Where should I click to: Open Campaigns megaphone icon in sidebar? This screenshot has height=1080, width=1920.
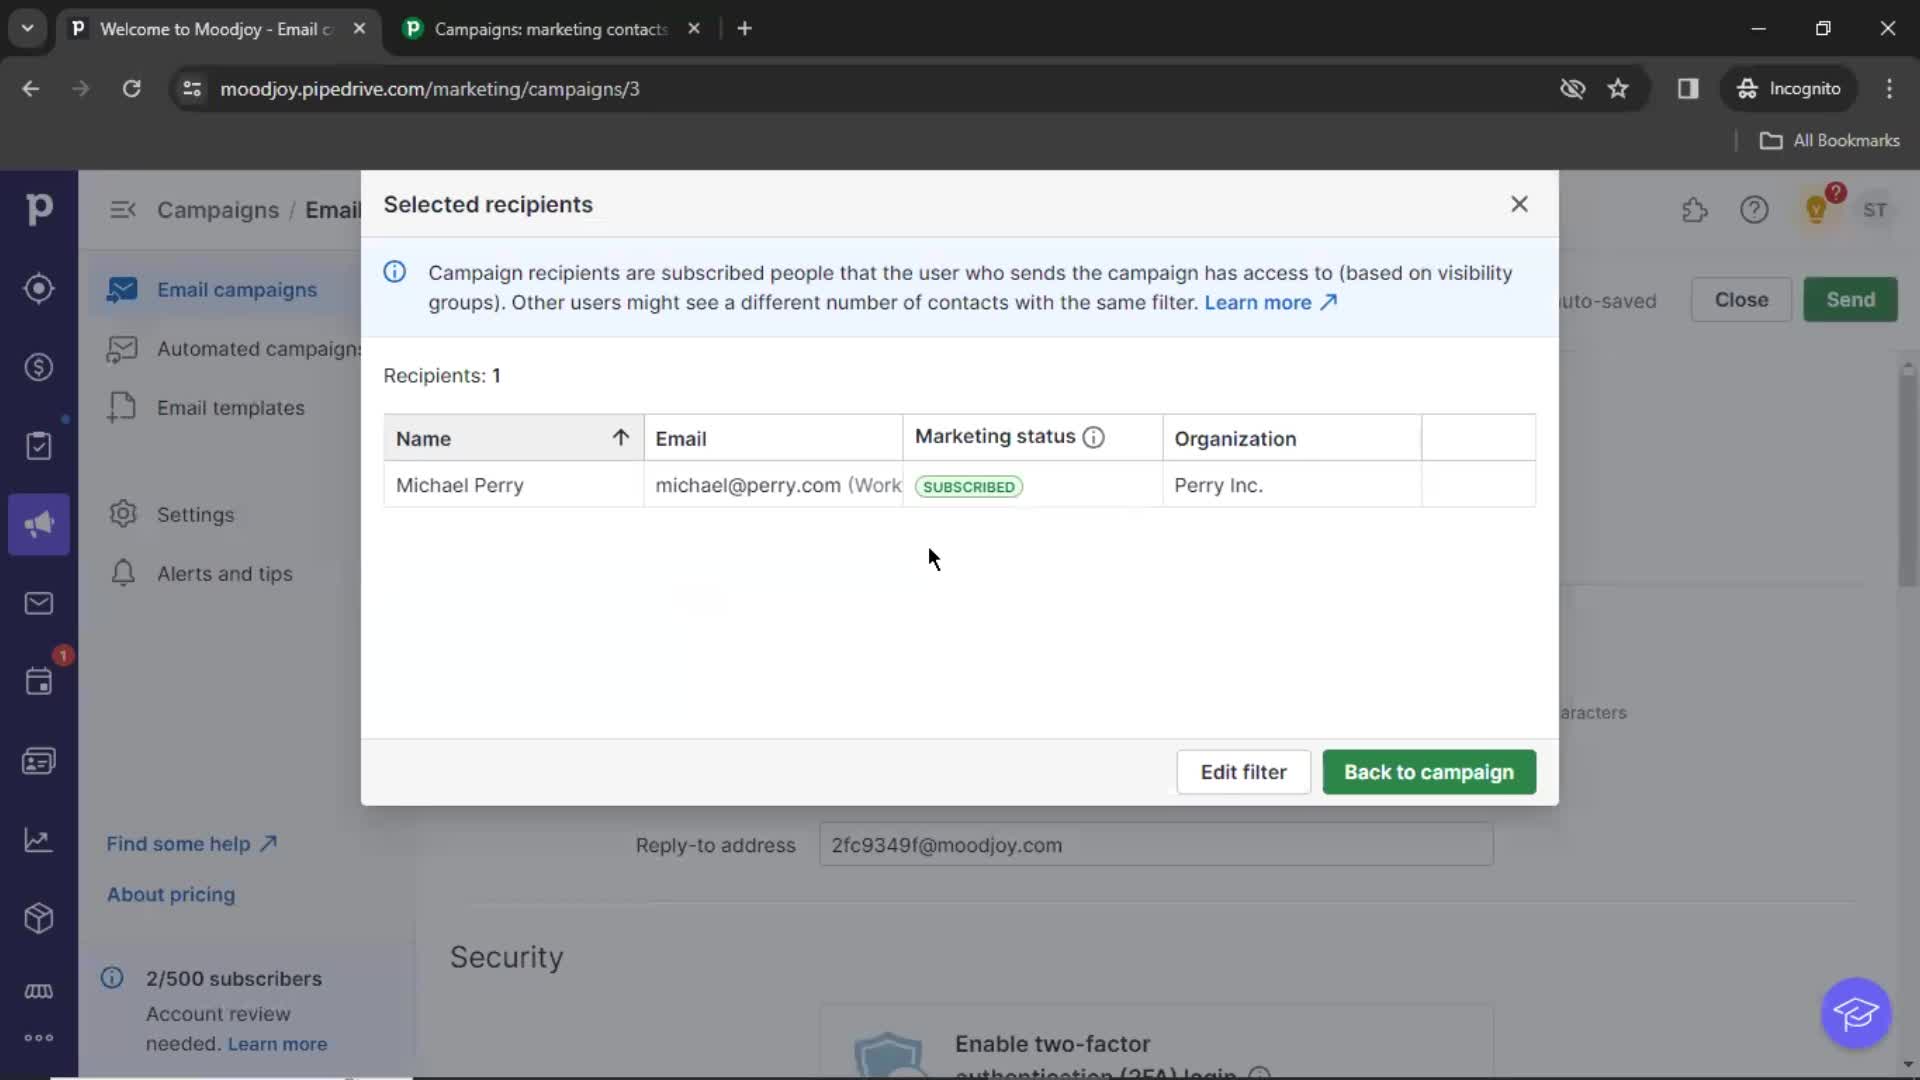pyautogui.click(x=39, y=524)
